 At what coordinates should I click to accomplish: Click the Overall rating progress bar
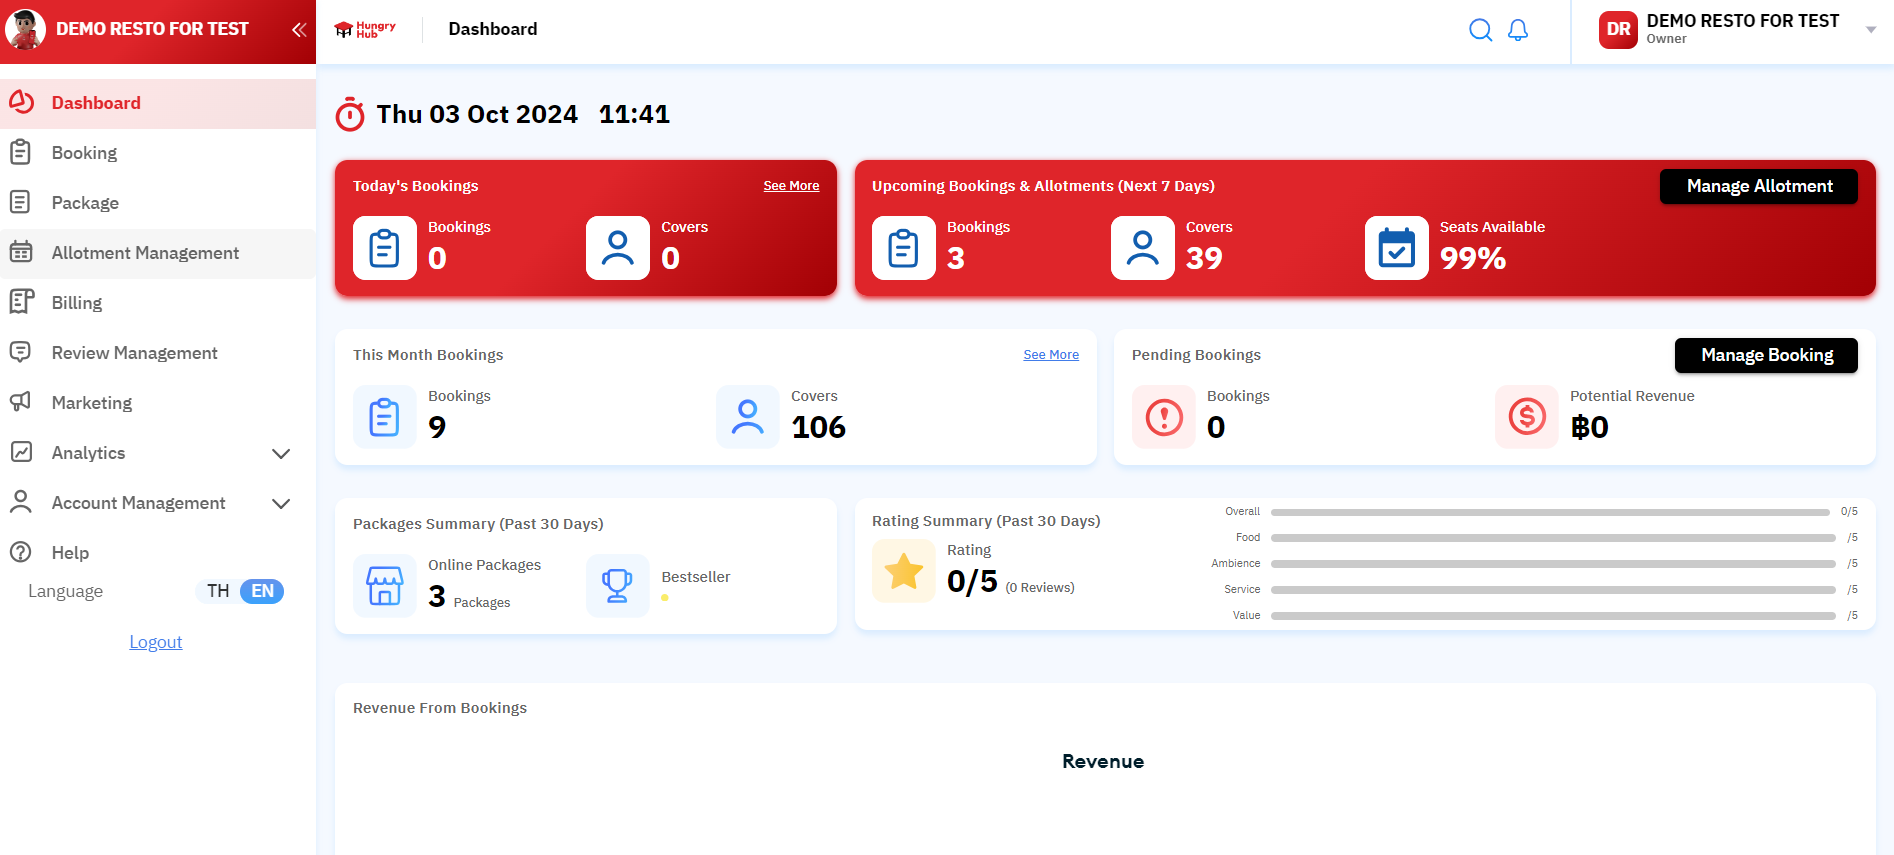click(1550, 512)
